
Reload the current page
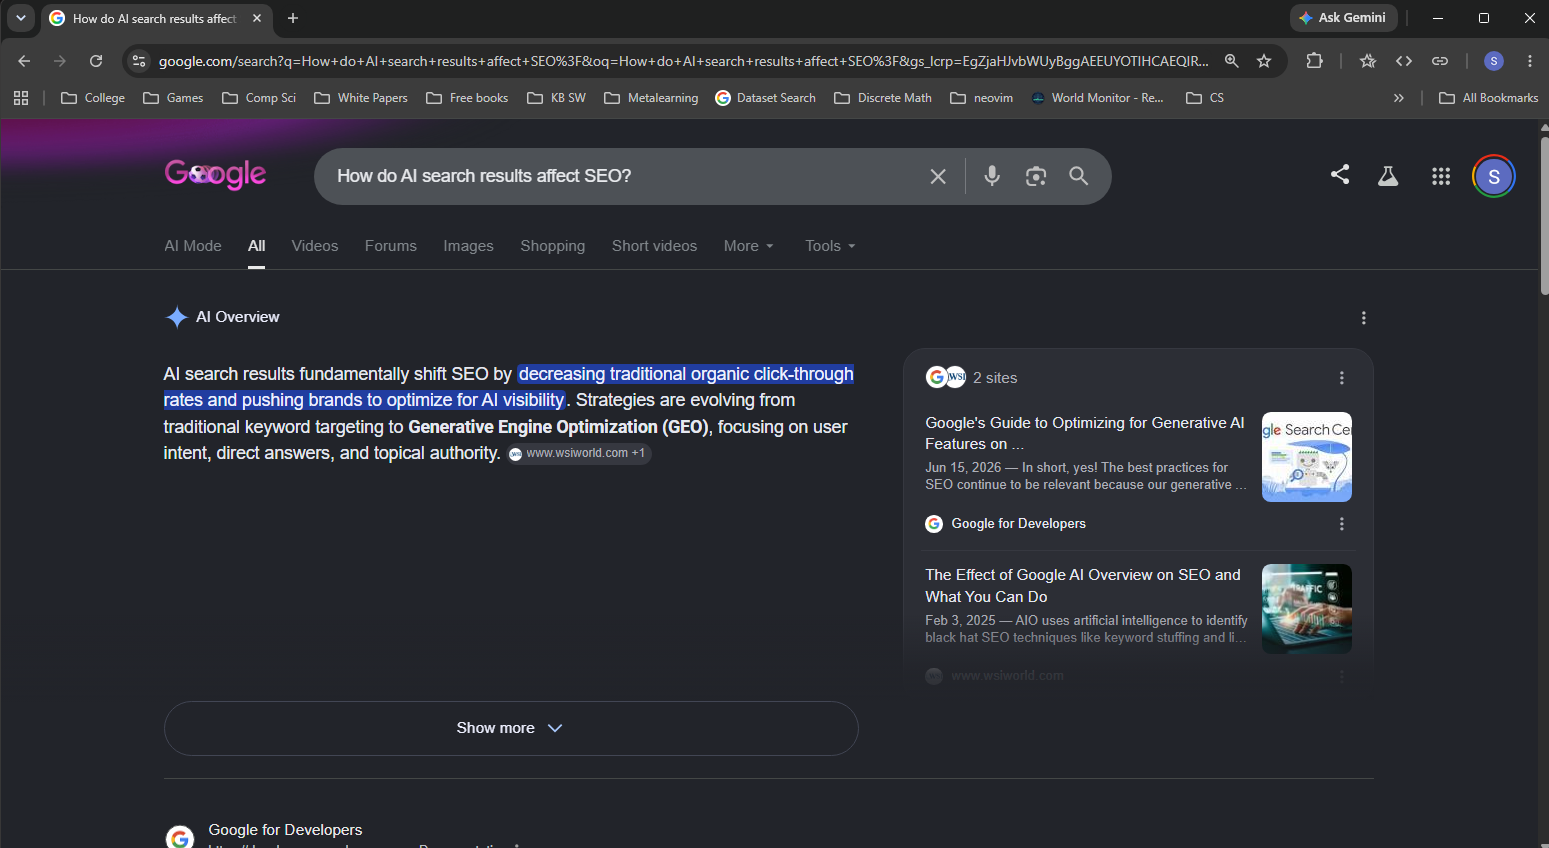(96, 61)
